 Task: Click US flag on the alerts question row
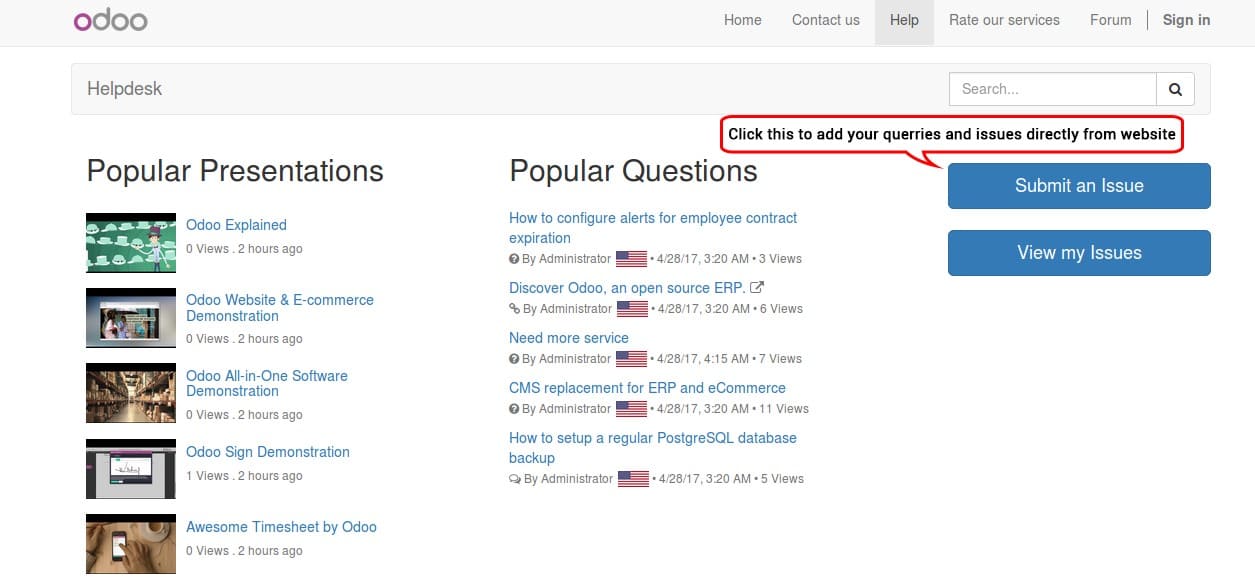tap(631, 259)
